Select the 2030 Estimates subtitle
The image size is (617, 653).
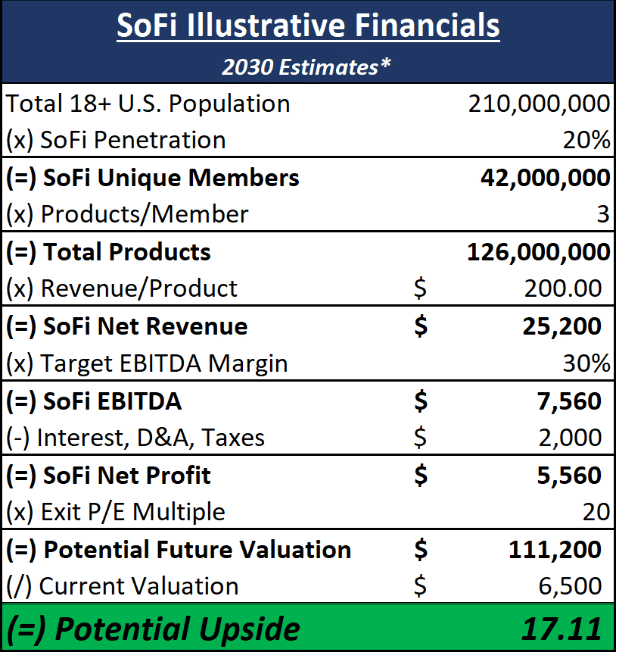click(x=308, y=66)
